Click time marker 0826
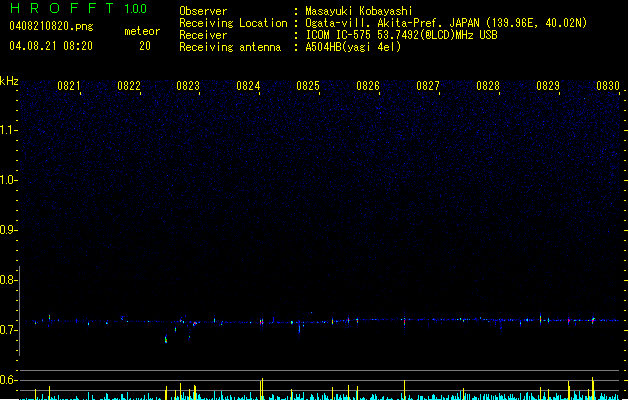Image resolution: width=629 pixels, height=400 pixels. point(368,86)
